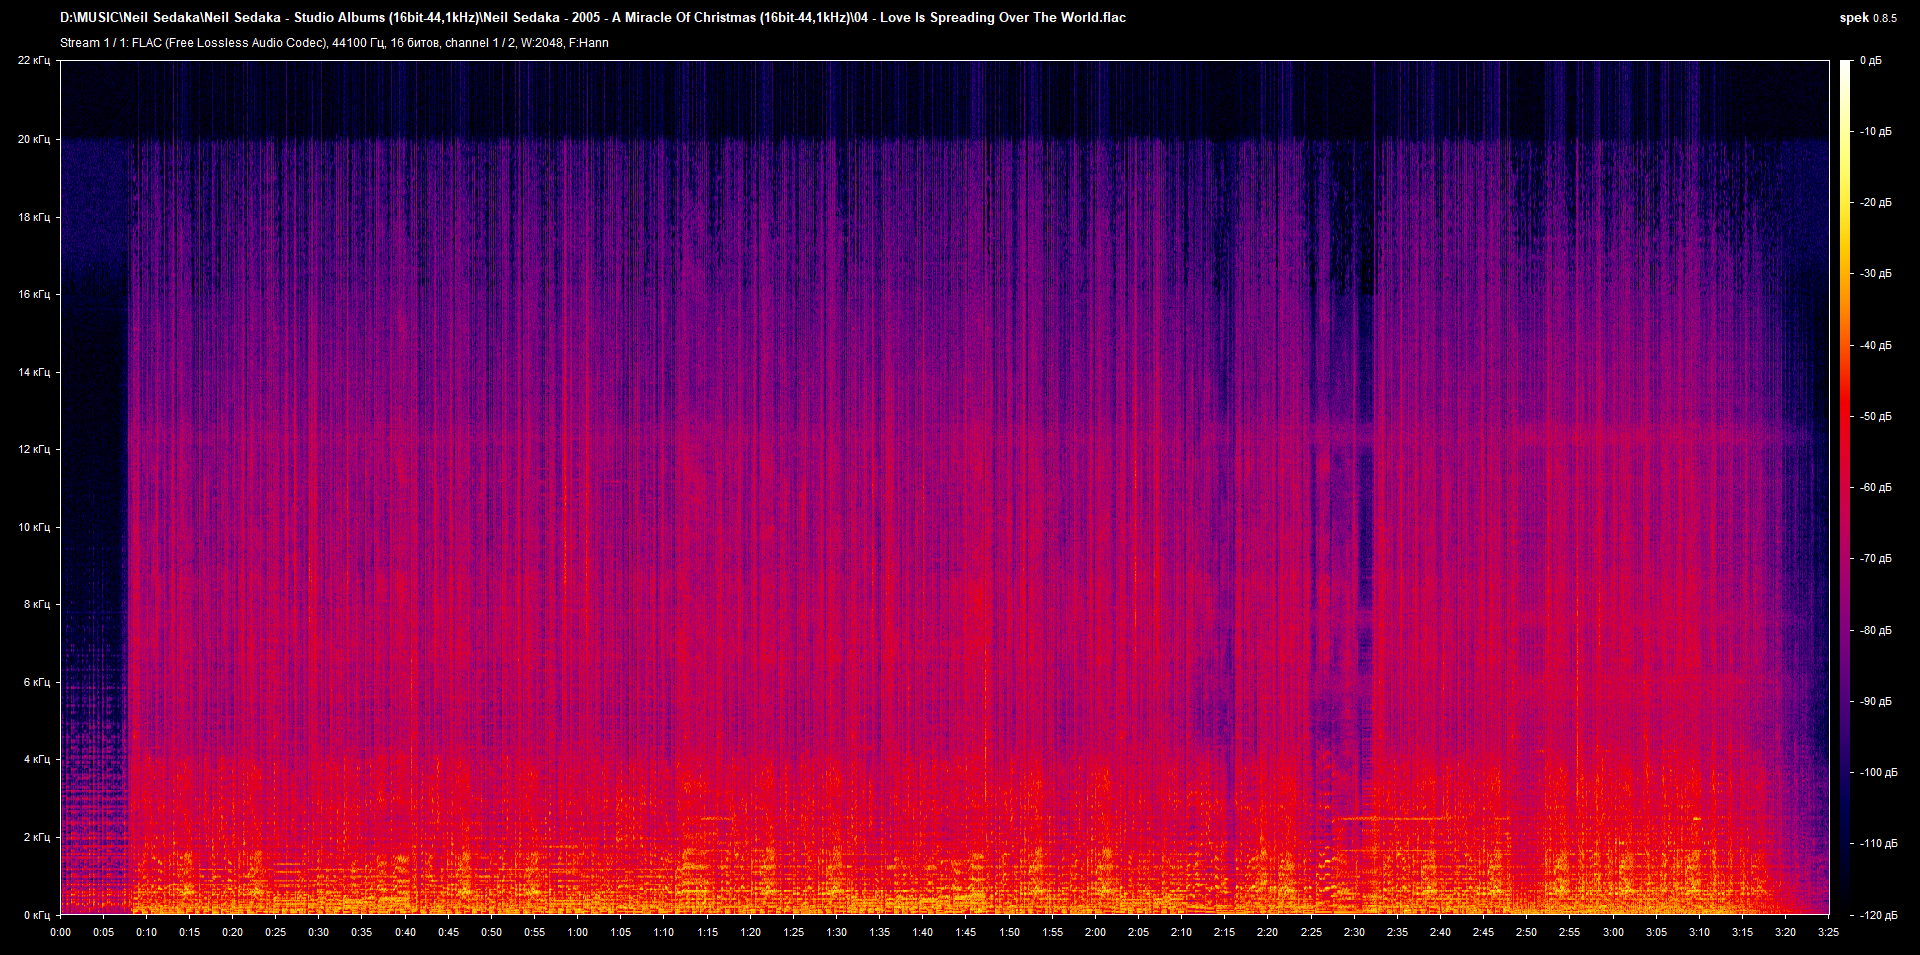Click the -120 дБ level label
Screen dimensions: 1920x955
pyautogui.click(x=1879, y=915)
